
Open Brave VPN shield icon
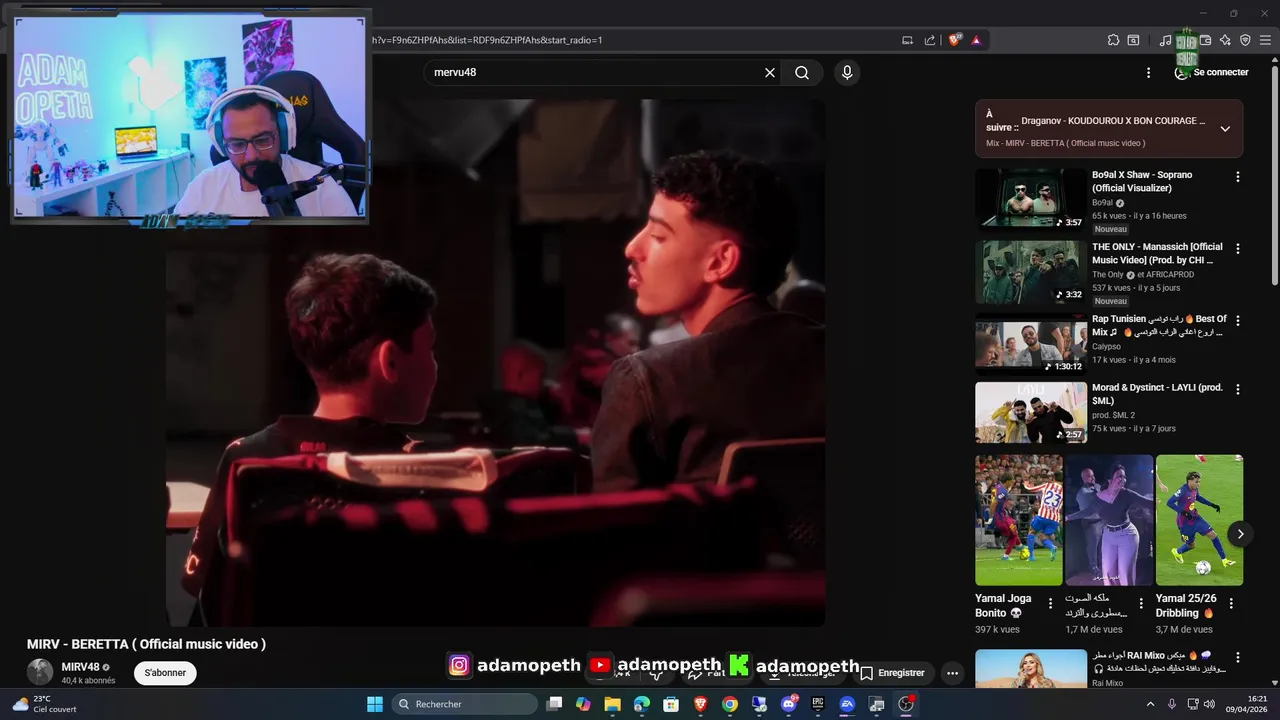click(x=1245, y=40)
